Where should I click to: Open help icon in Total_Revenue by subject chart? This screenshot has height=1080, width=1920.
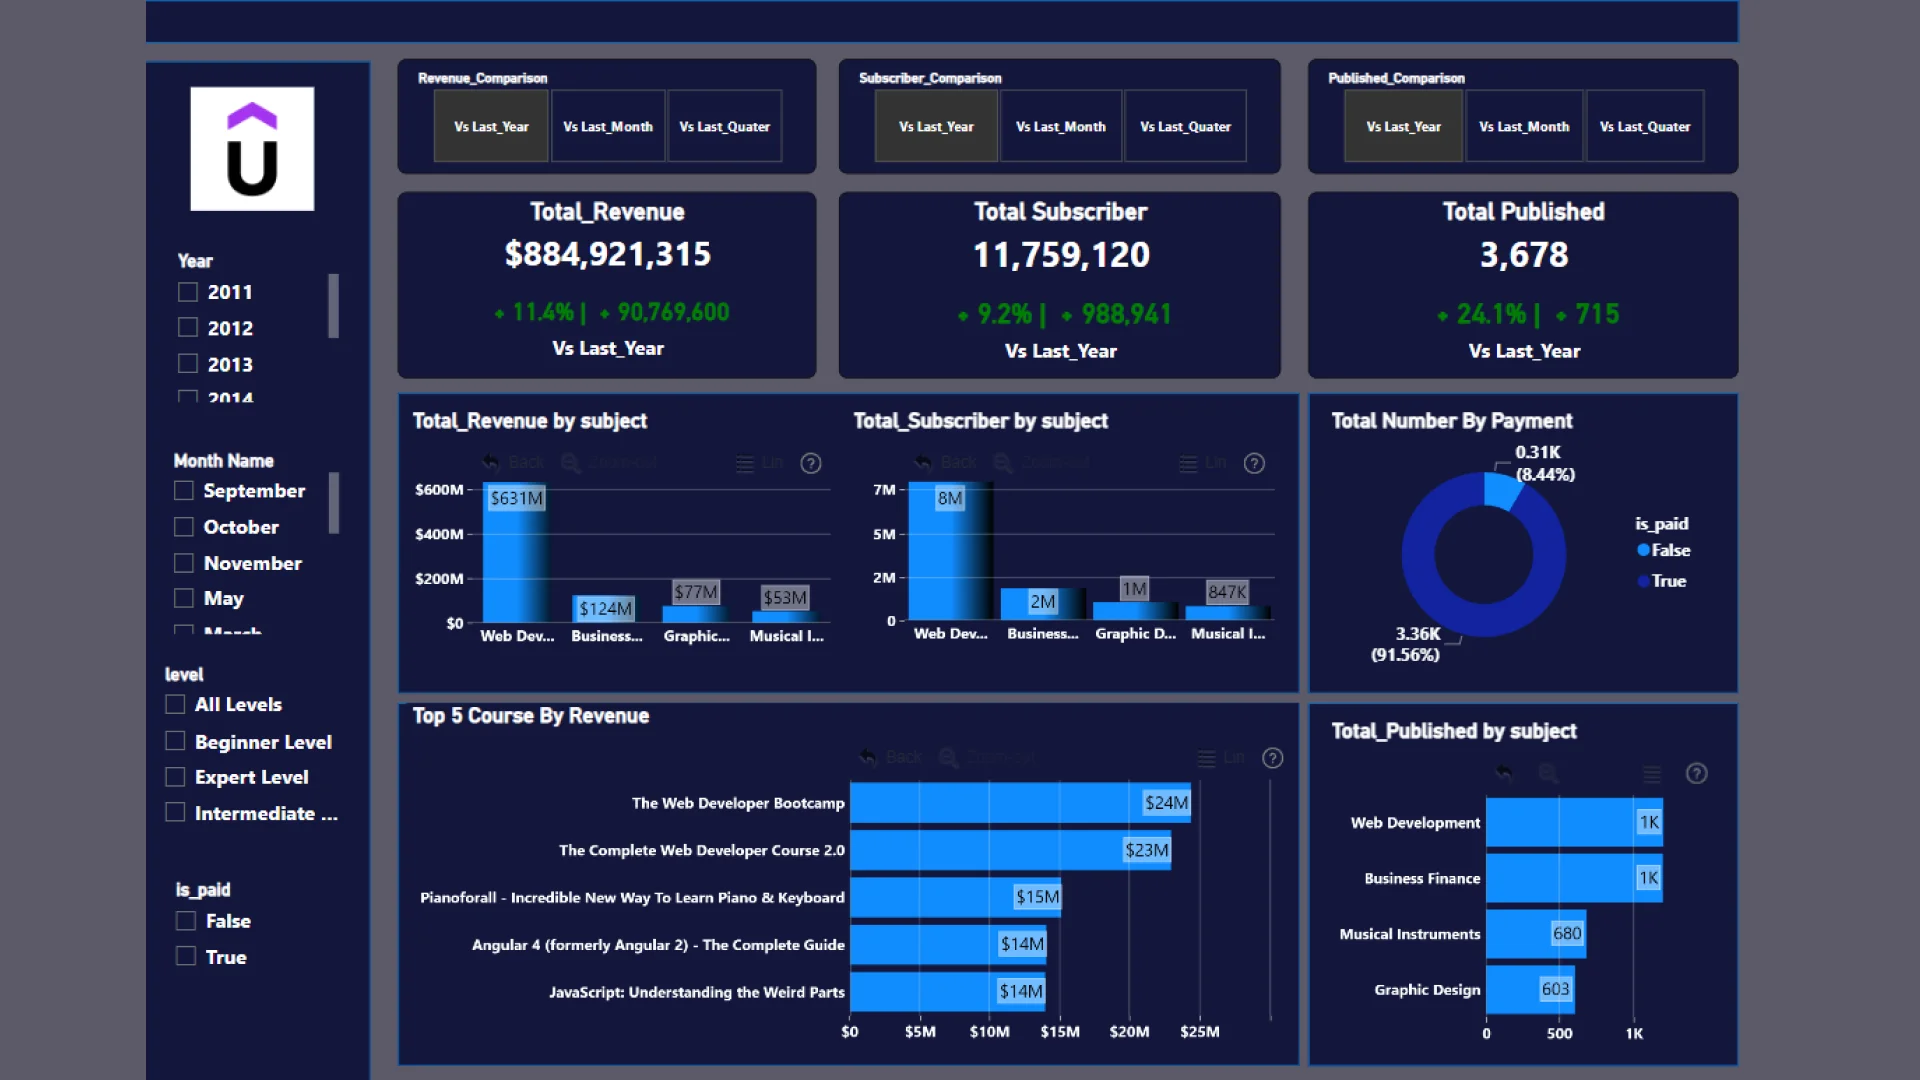pos(811,463)
